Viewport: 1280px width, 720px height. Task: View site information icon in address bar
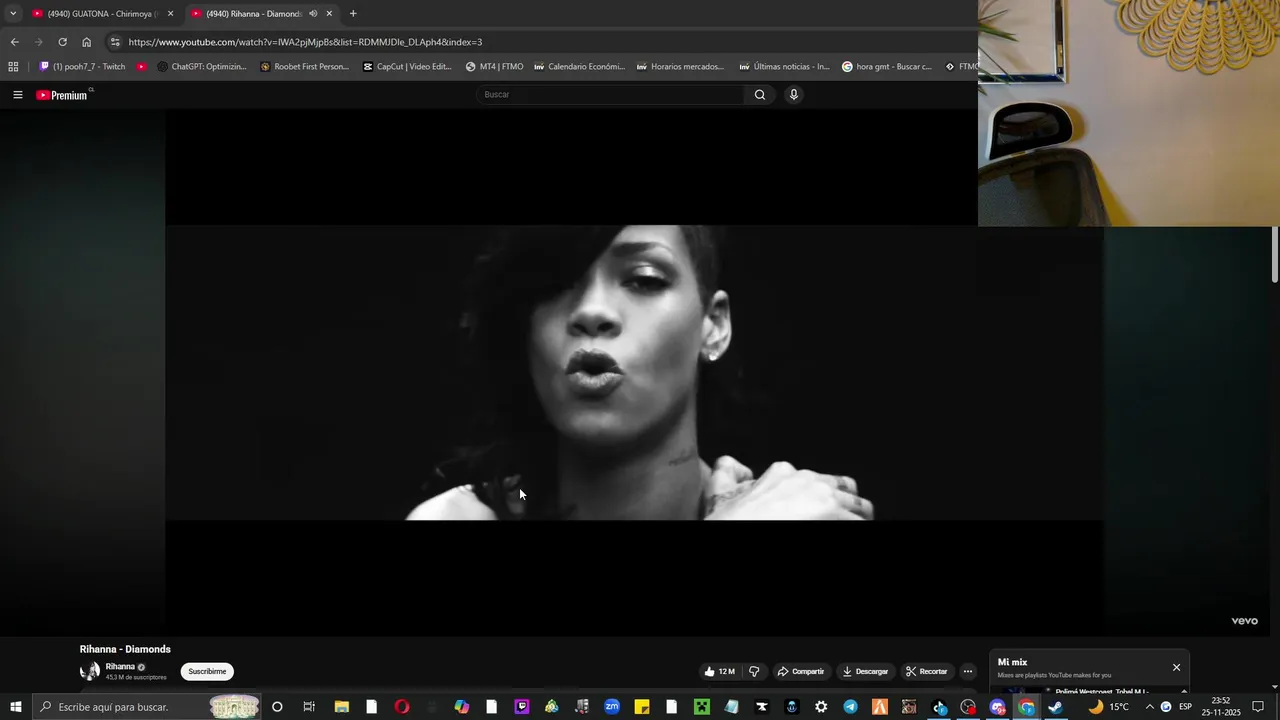[x=115, y=42]
